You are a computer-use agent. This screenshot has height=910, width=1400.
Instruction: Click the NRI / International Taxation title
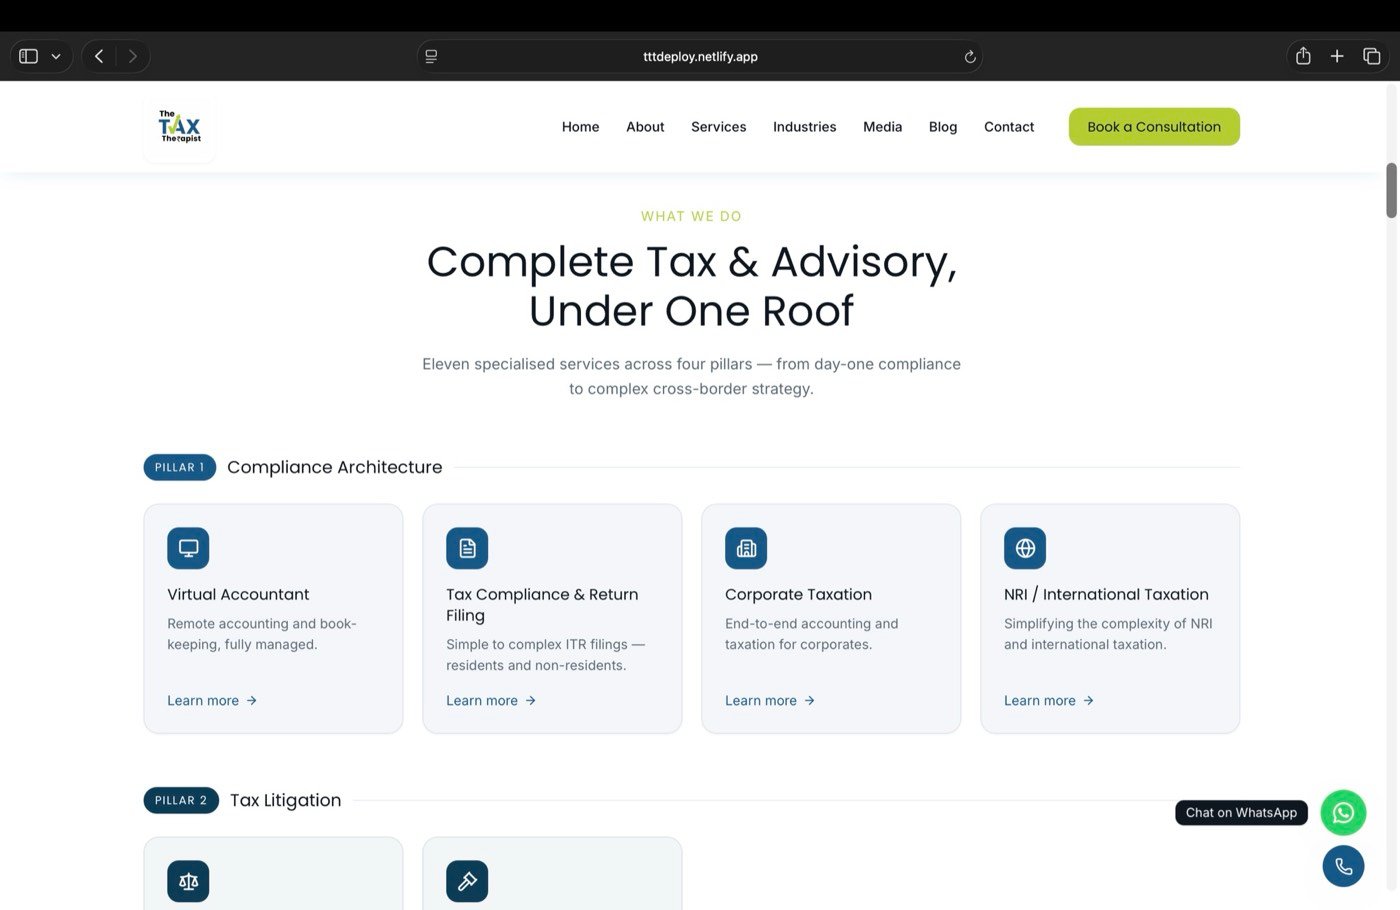[x=1106, y=594]
